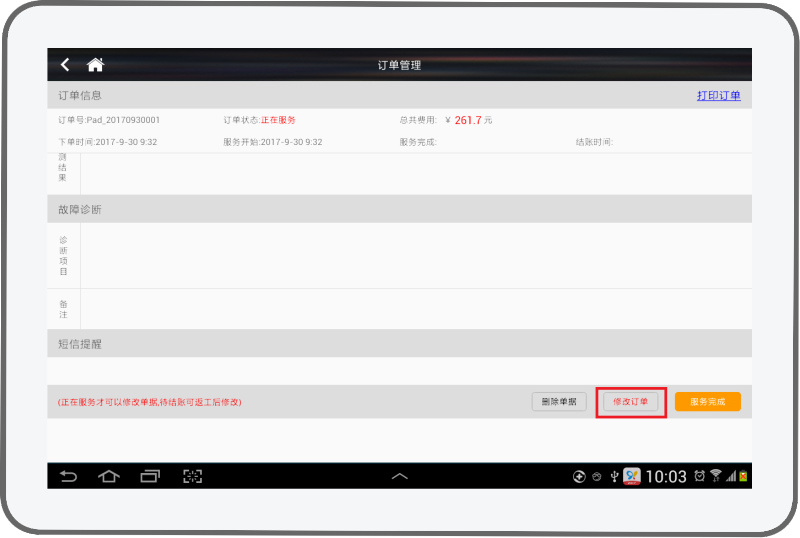Click the orange 服务完成 button
Screen dimensions: 800x538
(707, 401)
